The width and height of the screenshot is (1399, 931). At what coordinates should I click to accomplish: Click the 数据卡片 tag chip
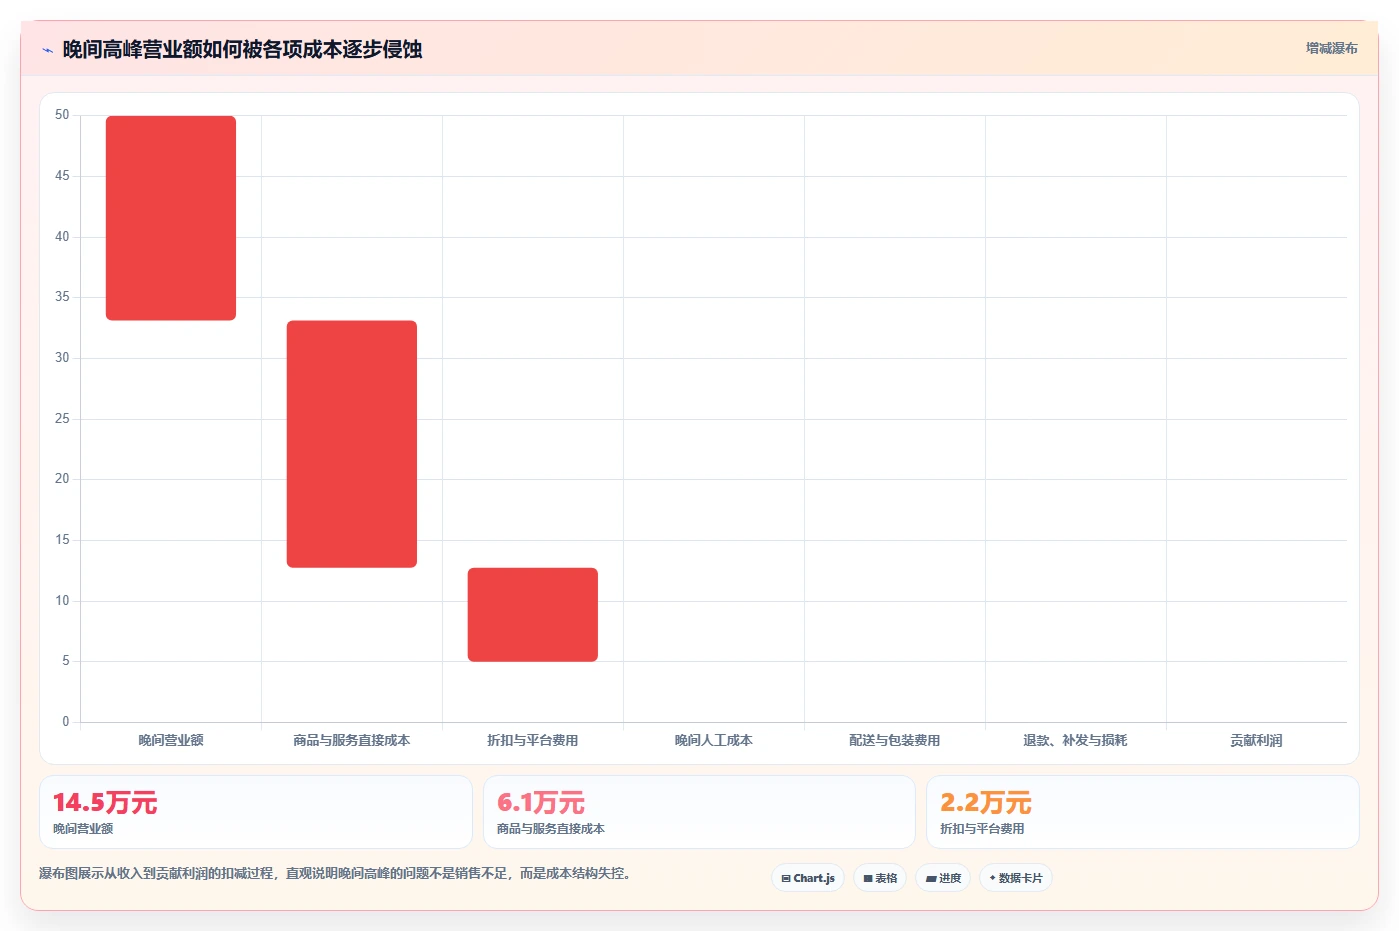1016,878
